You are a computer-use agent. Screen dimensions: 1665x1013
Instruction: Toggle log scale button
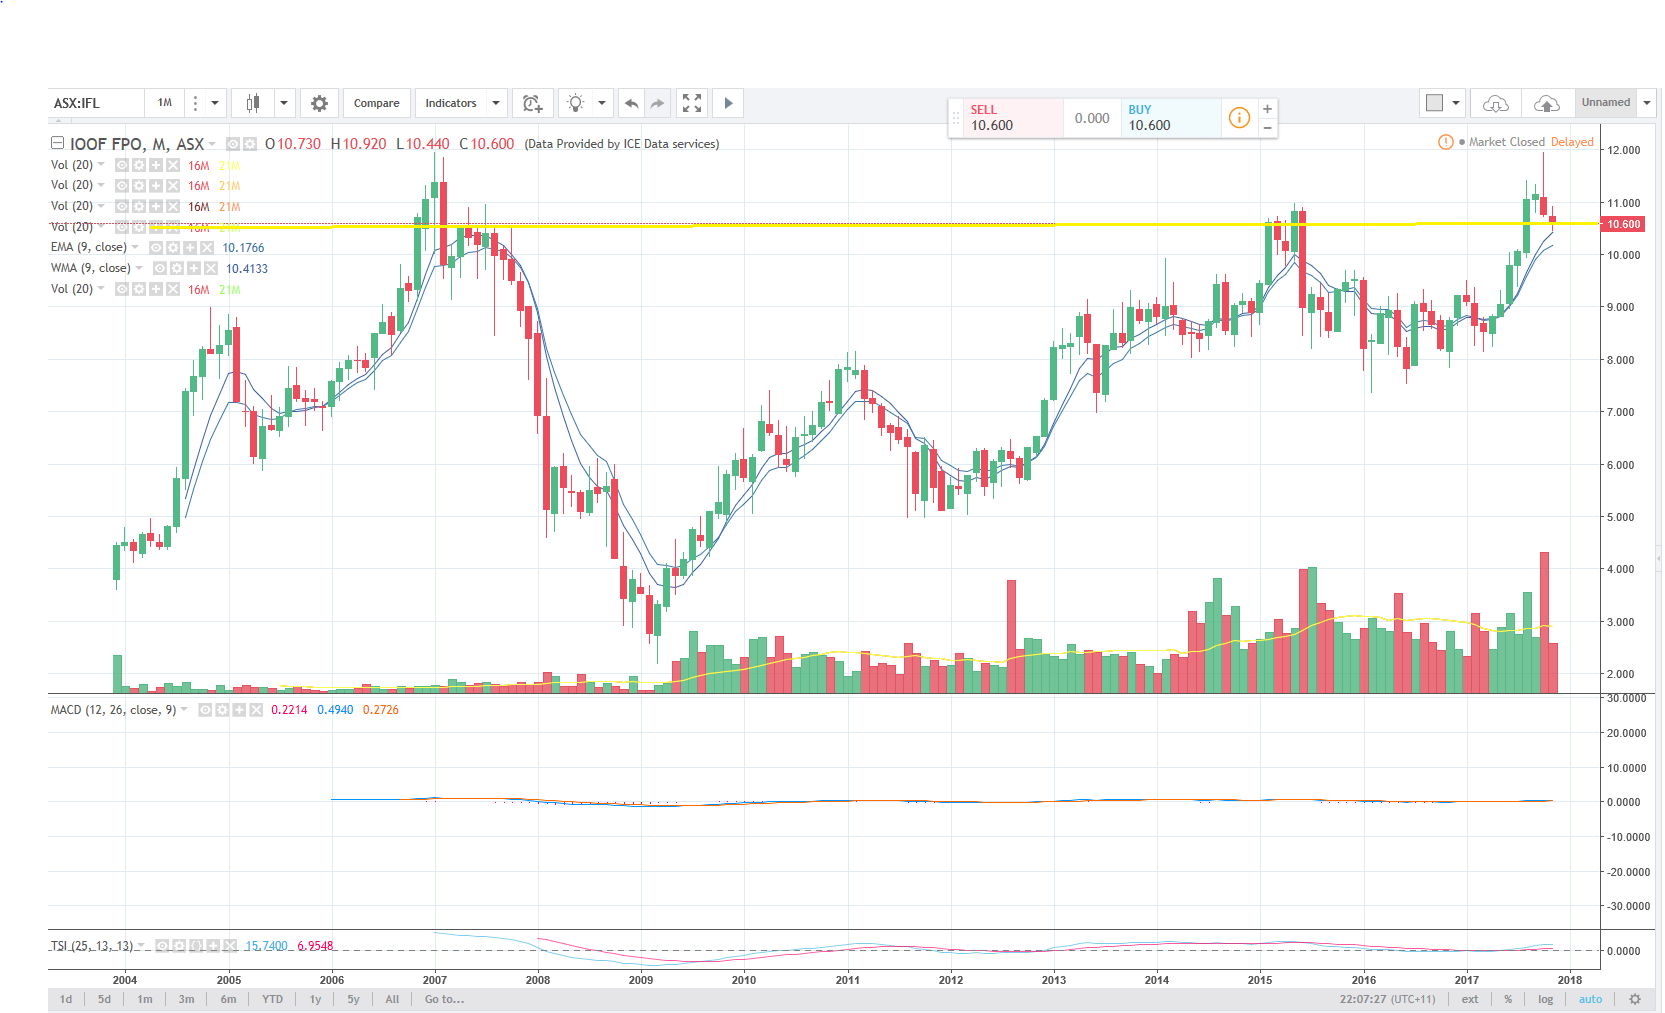[1545, 999]
